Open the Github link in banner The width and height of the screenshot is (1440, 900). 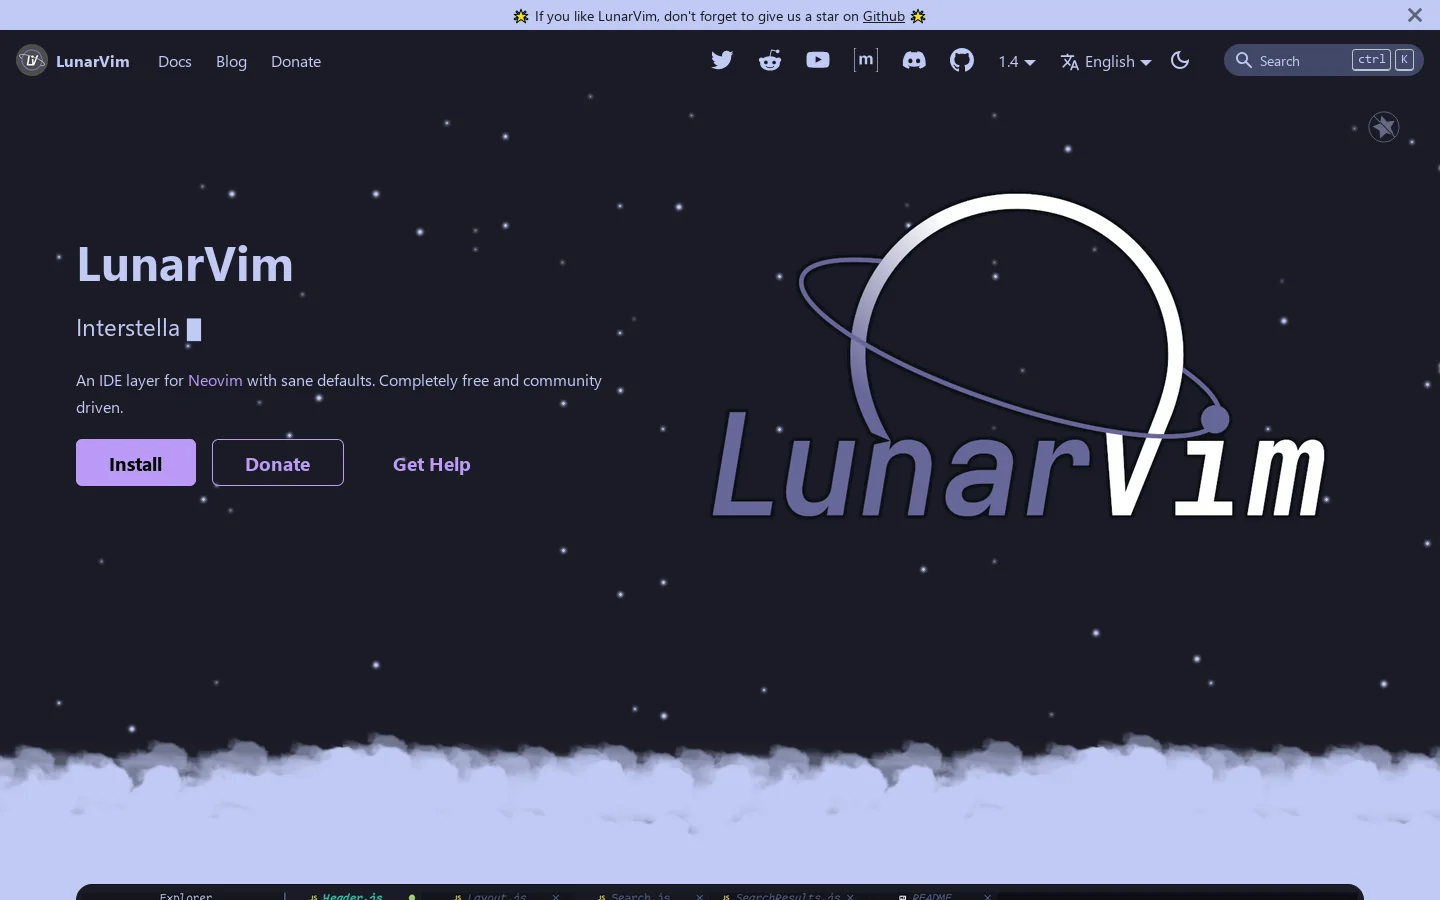click(884, 16)
